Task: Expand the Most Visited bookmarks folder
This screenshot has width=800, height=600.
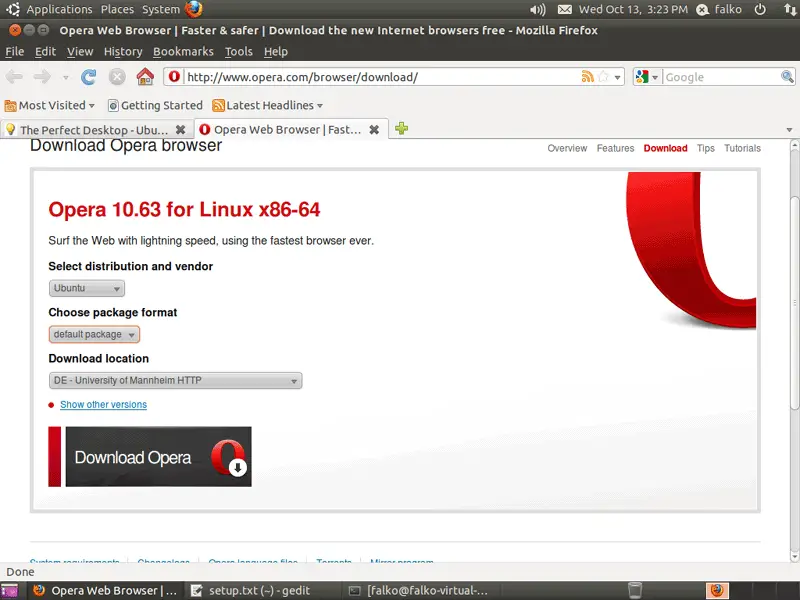Action: click(49, 106)
